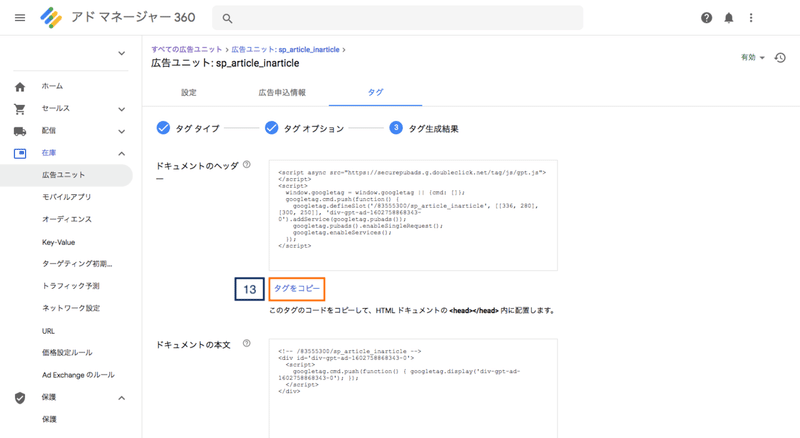Click the 在庫 label in sidebar
This screenshot has width=800, height=438.
pos(49,153)
